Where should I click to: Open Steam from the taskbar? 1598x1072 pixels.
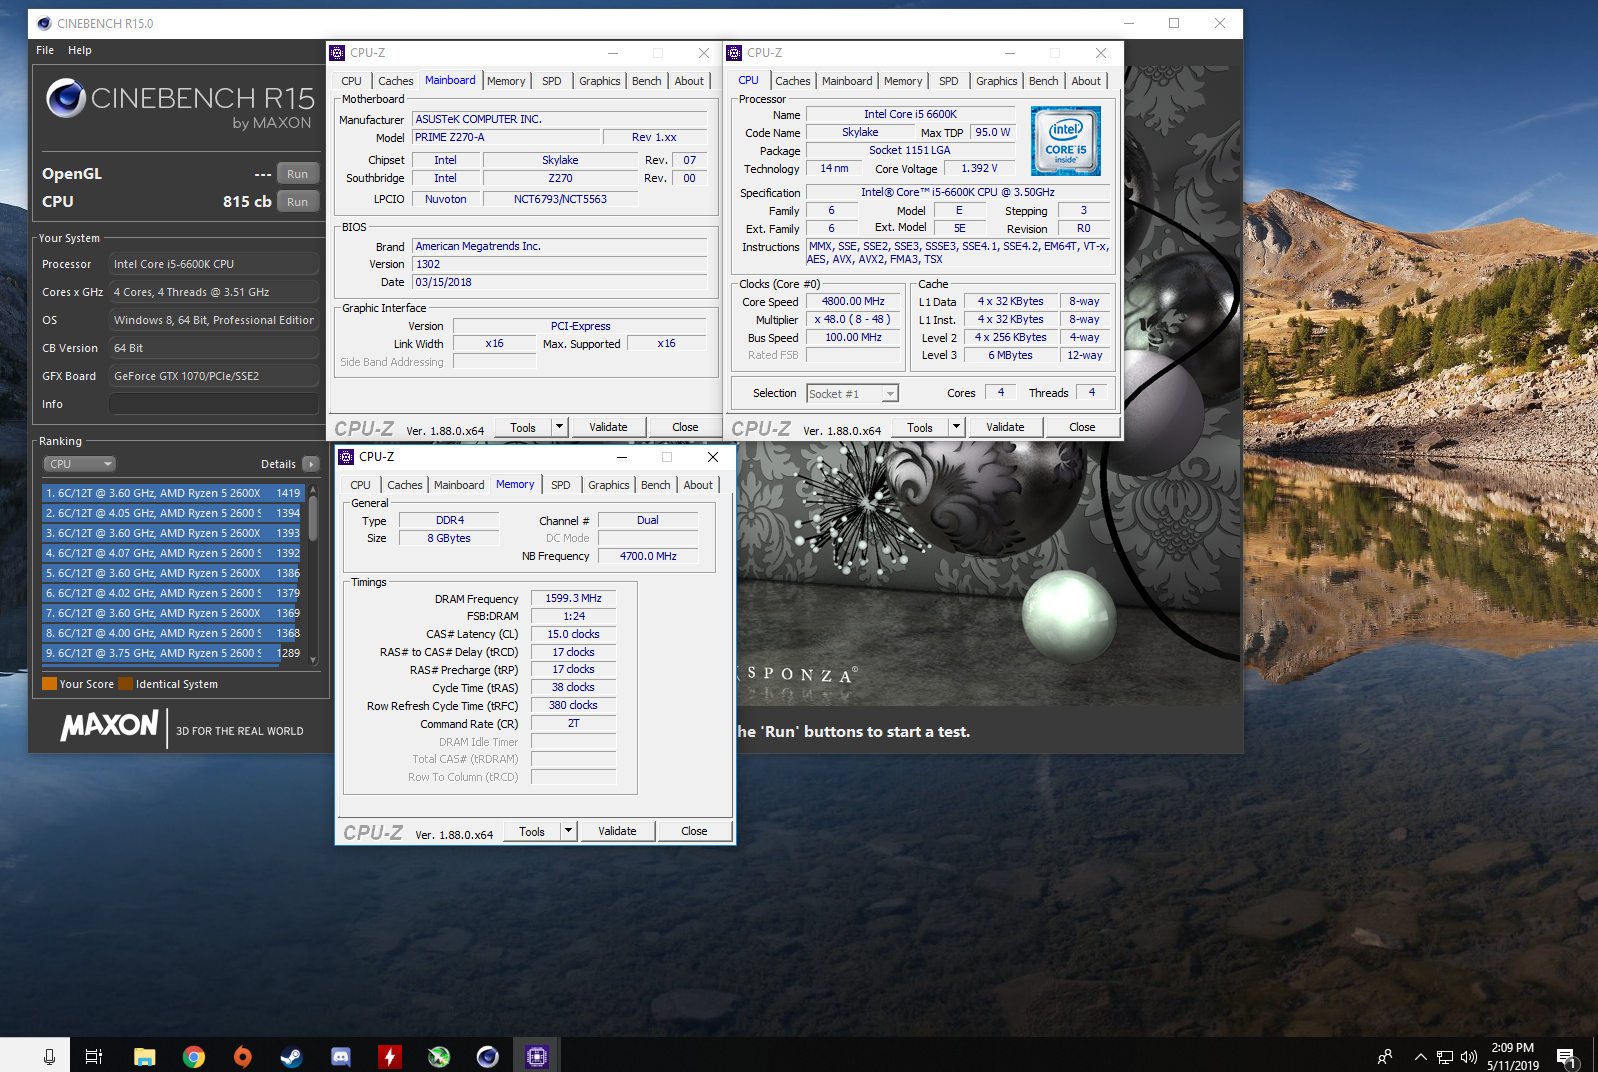pyautogui.click(x=291, y=1056)
